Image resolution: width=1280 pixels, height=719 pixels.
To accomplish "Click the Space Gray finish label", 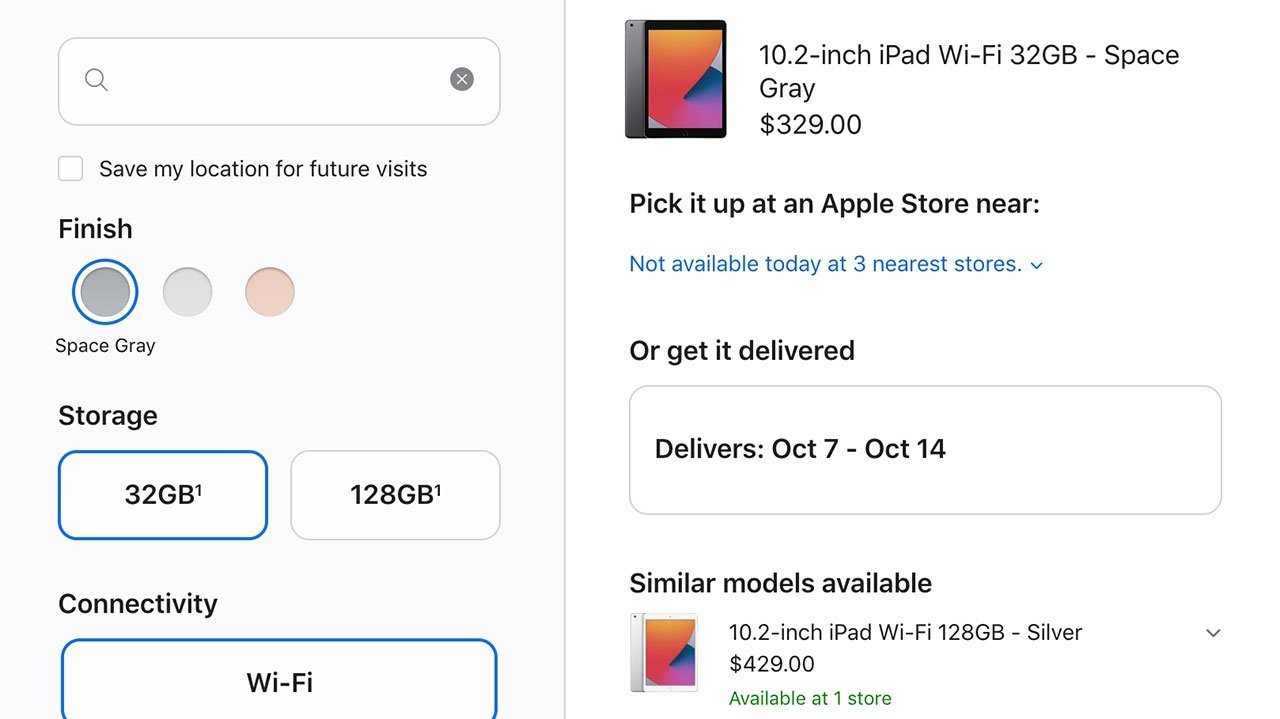I will (105, 346).
